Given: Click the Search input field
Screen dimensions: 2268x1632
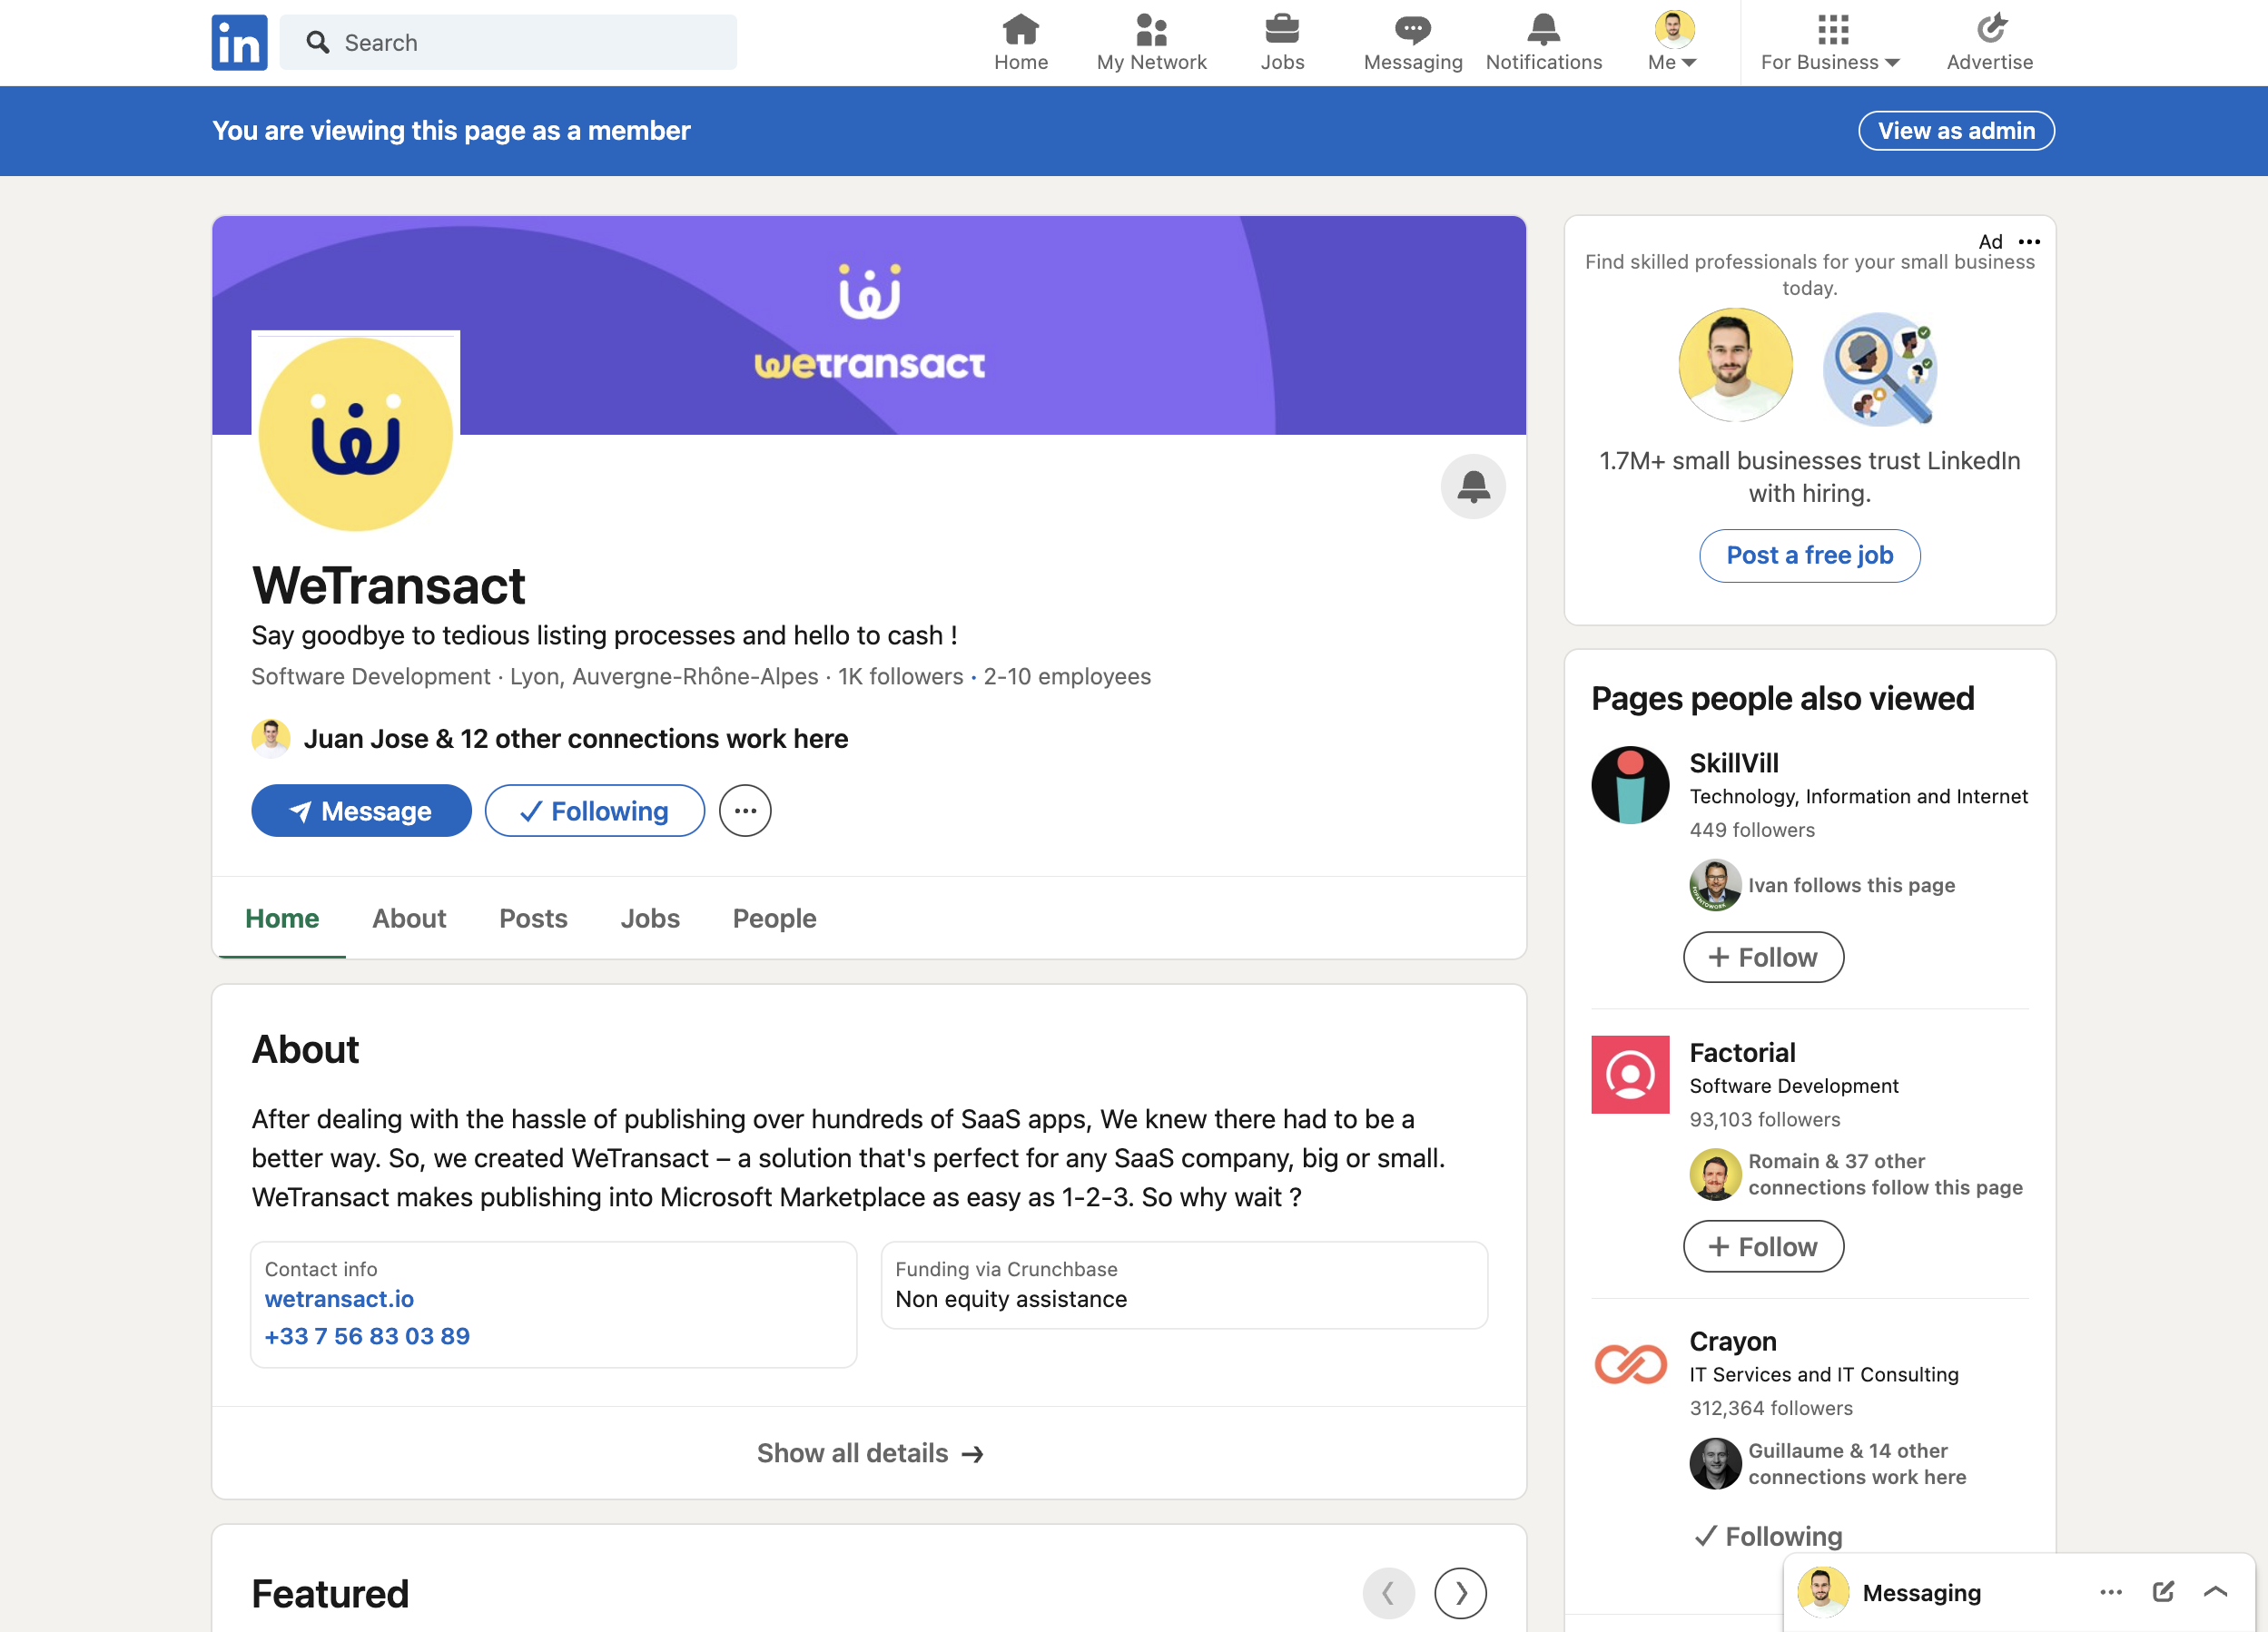Looking at the screenshot, I should point(508,42).
